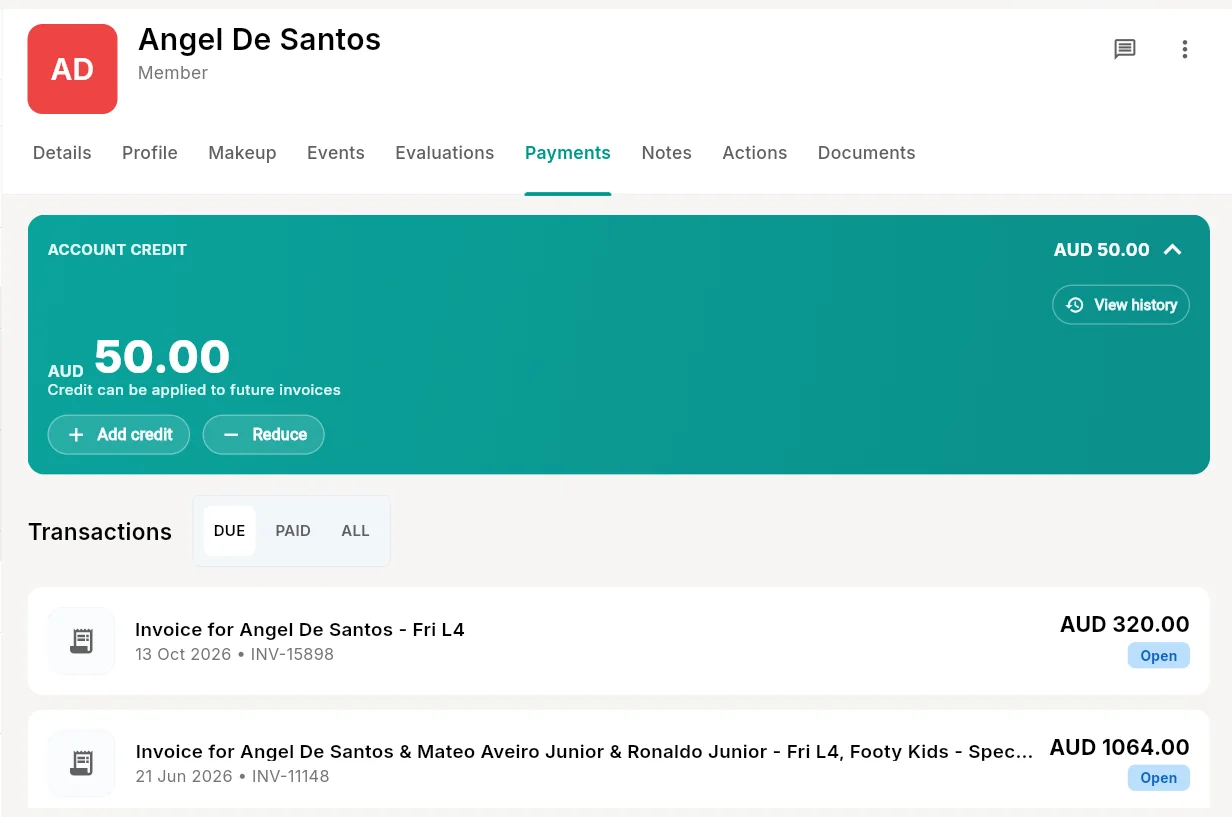Click the Transactions heading

[x=100, y=532]
